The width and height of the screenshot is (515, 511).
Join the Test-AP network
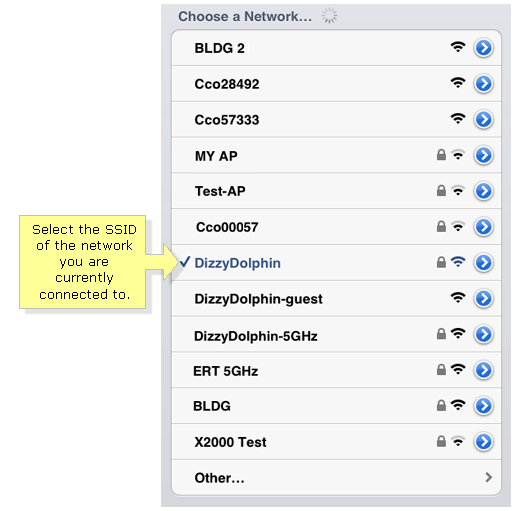coord(336,191)
